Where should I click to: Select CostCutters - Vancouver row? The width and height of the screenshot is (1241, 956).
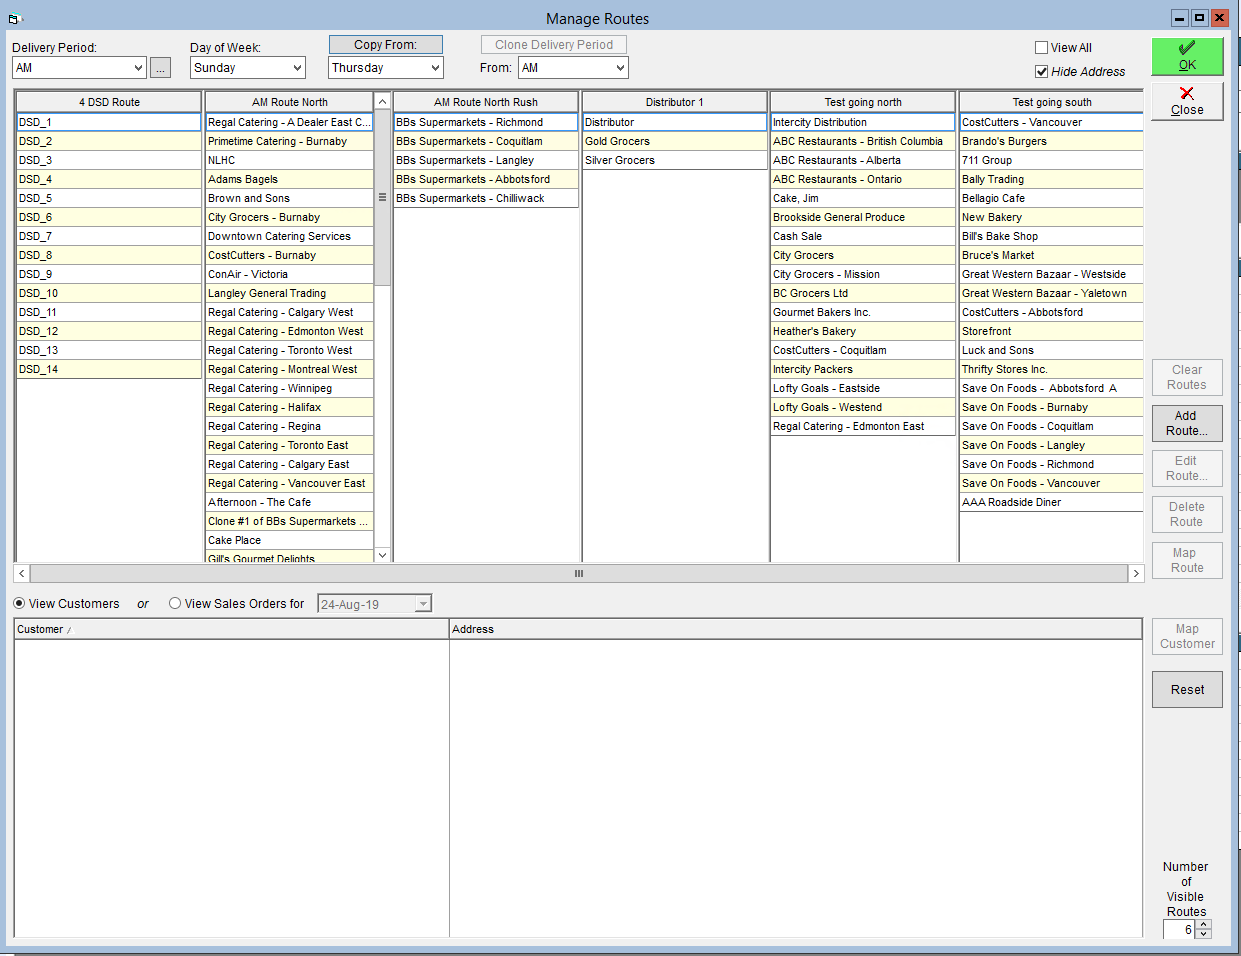(x=1051, y=122)
